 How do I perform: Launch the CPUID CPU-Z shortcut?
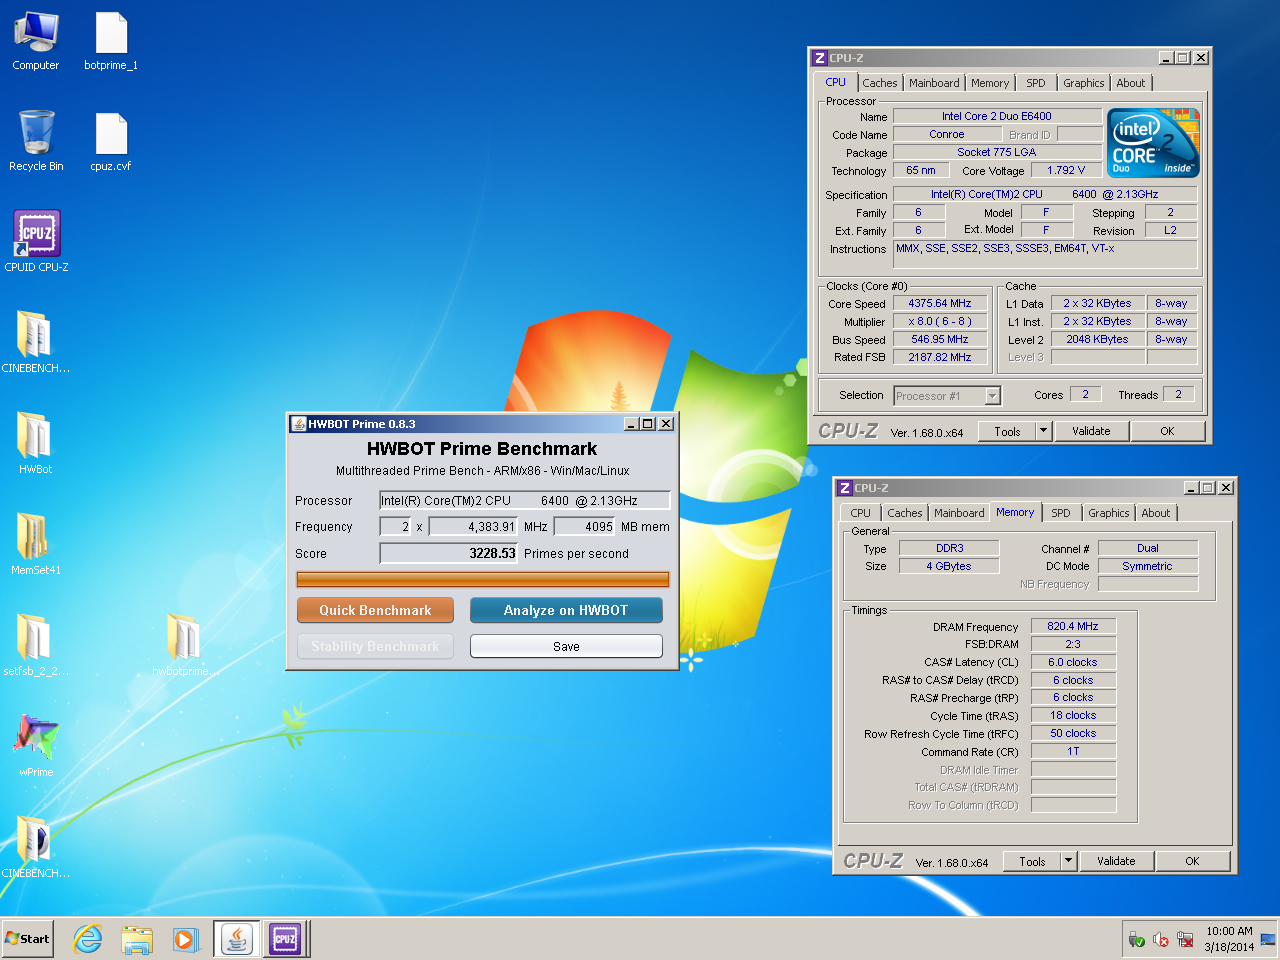36,241
